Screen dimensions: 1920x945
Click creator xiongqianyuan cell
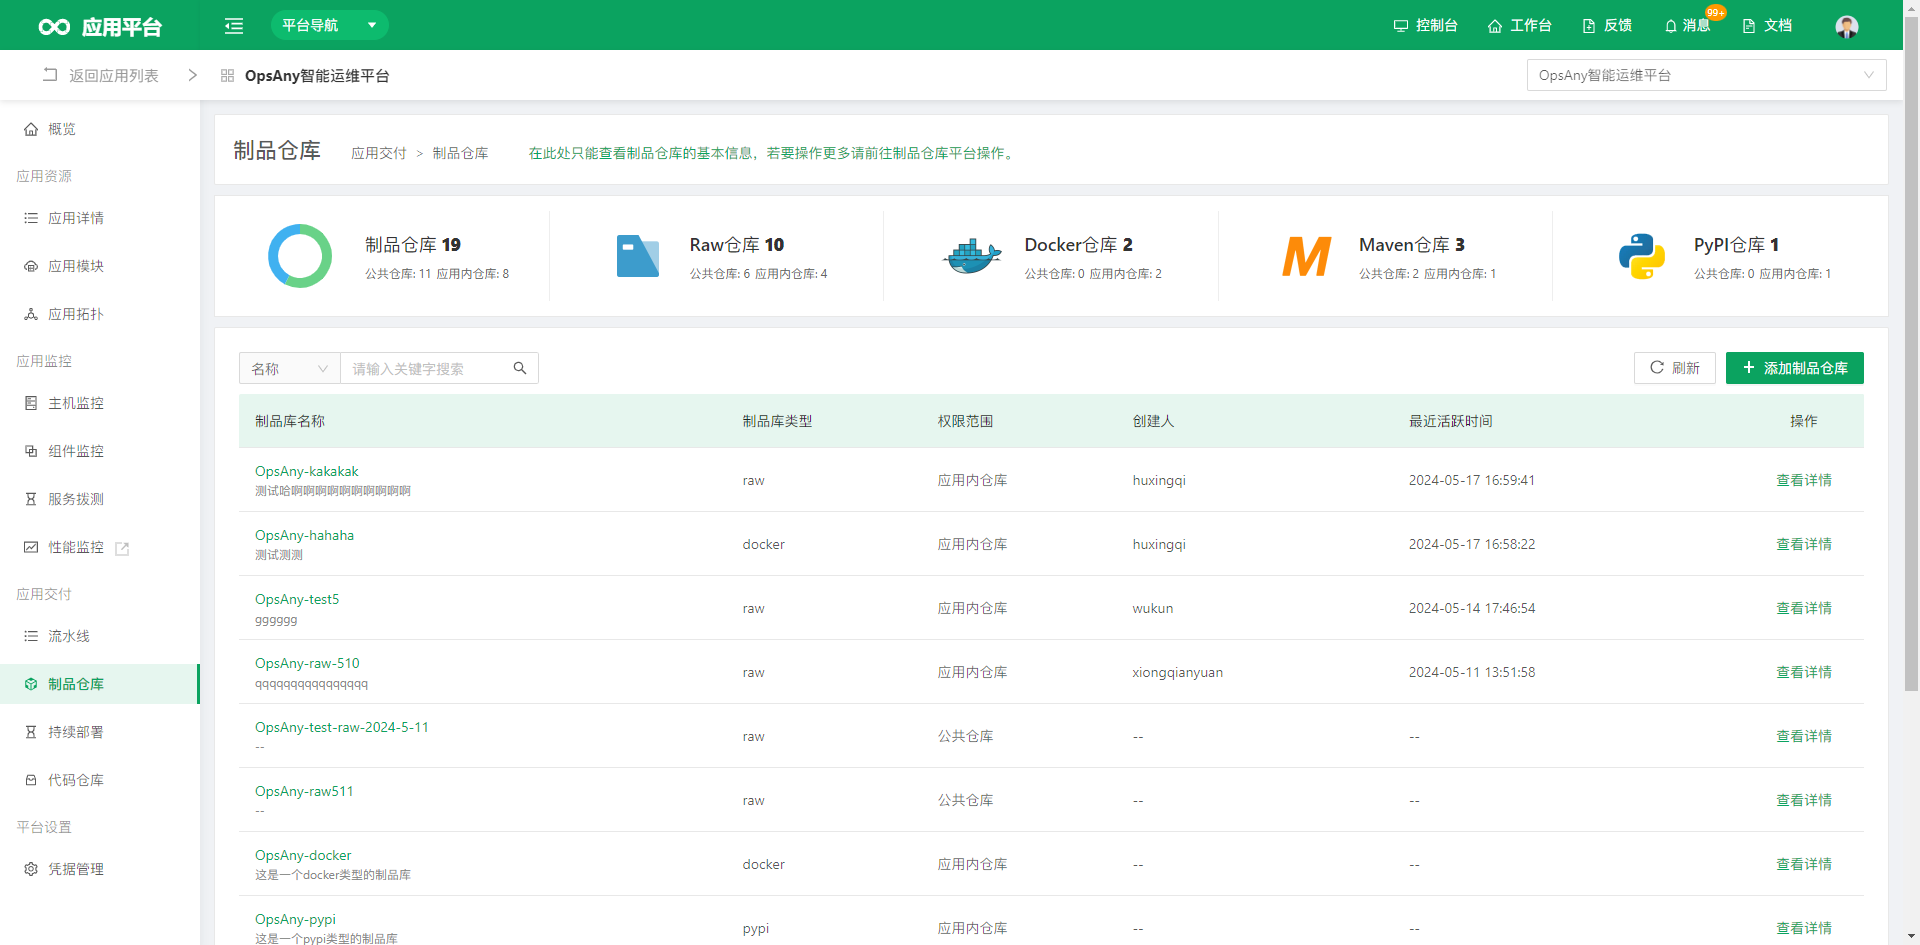1178,672
